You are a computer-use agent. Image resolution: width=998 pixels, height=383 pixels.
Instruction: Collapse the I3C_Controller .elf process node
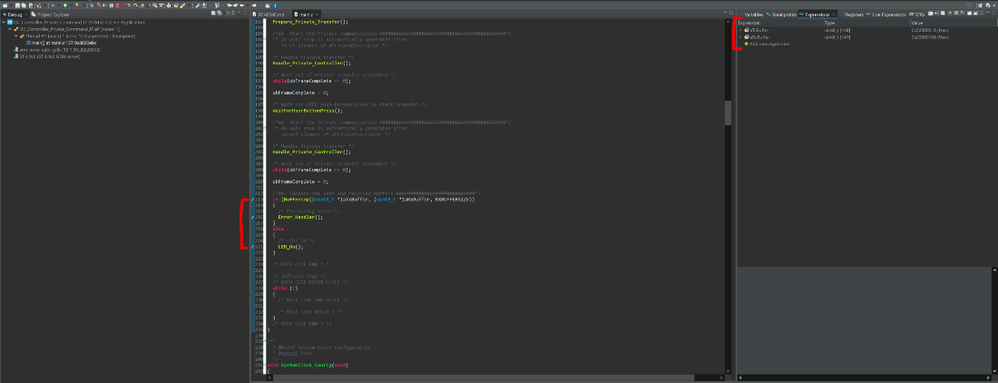[x=10, y=29]
